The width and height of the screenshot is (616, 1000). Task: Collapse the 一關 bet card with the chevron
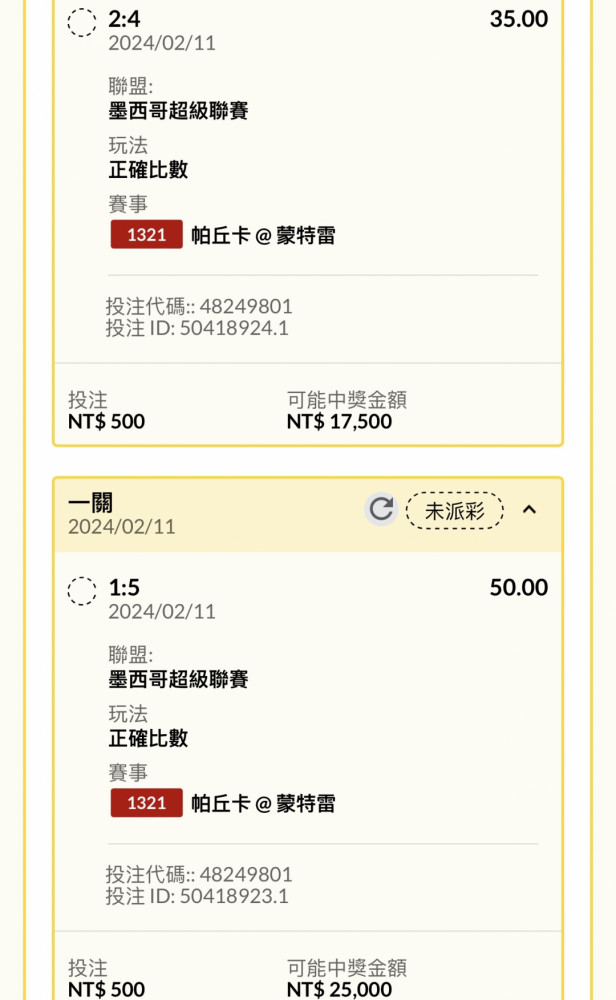click(530, 510)
